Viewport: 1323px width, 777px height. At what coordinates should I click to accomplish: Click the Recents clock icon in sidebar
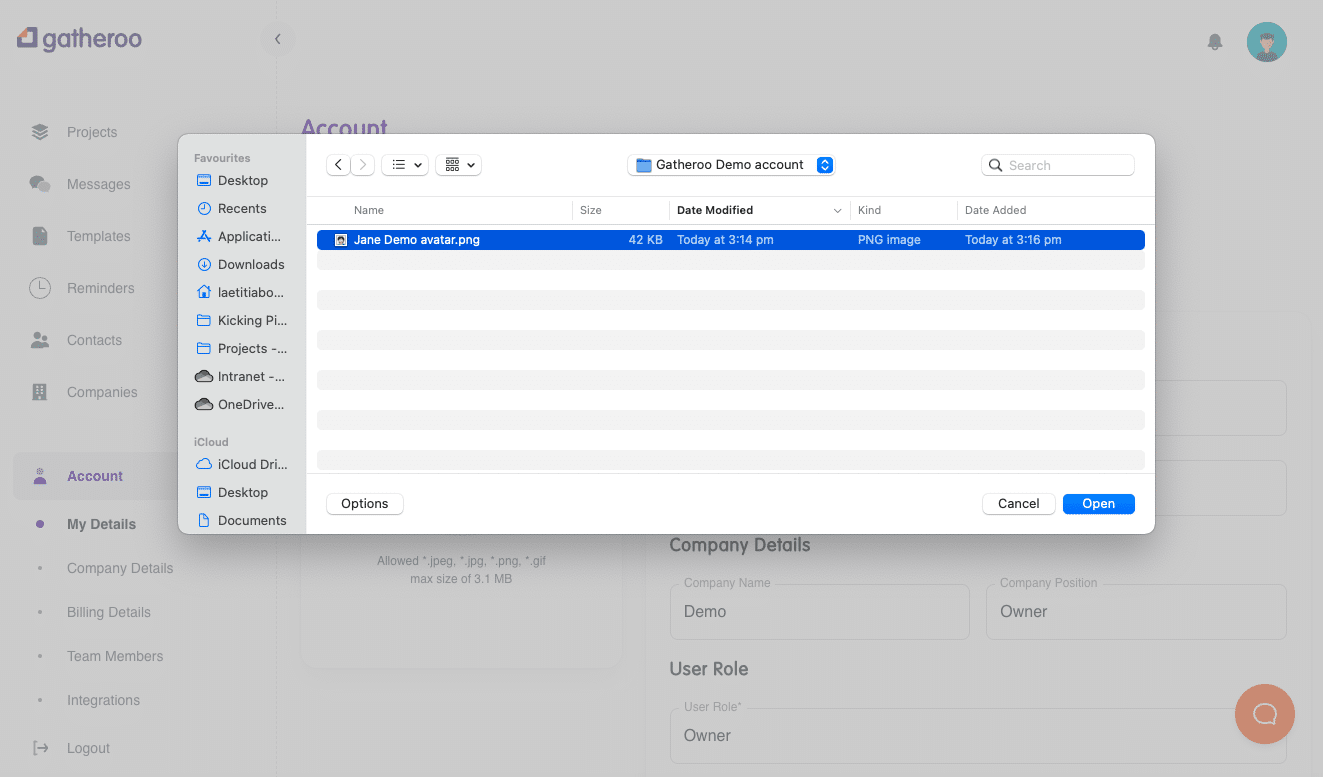coord(204,209)
